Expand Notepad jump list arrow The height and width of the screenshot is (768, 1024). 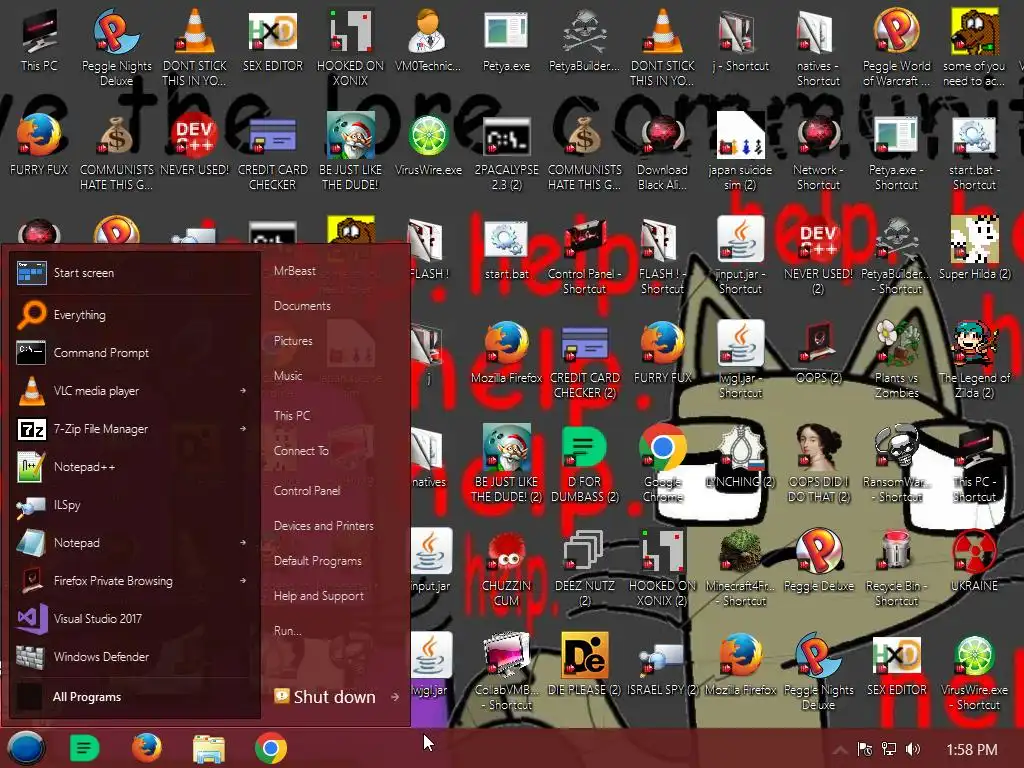click(x=243, y=543)
